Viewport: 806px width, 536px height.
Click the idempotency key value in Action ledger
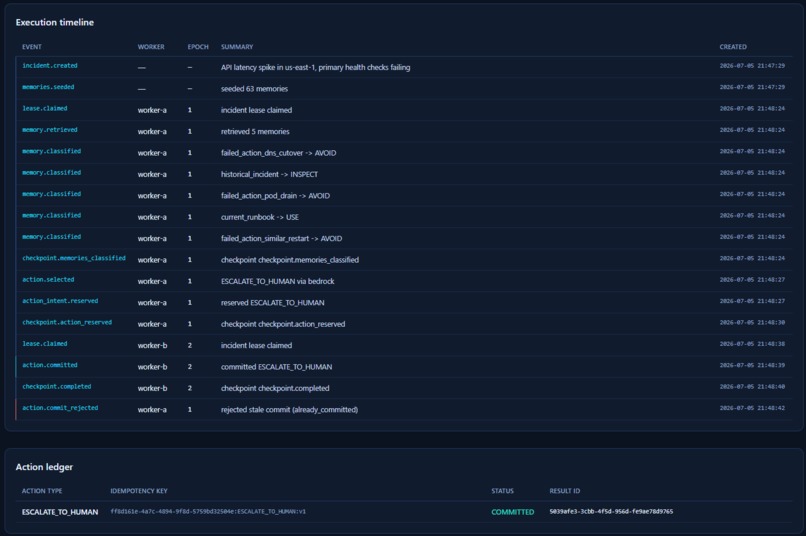(208, 512)
